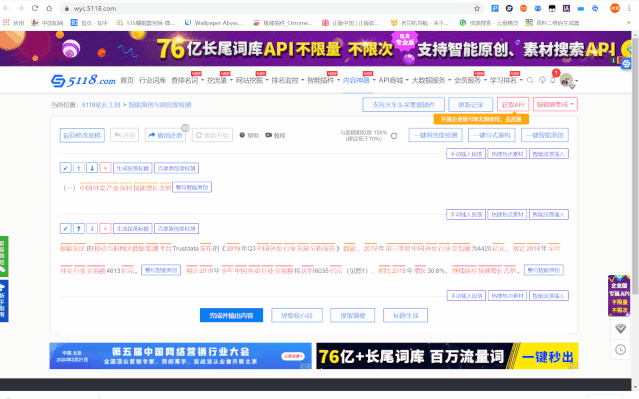Refresh the similarity percentage with circular icon
The height and width of the screenshot is (399, 639).
(394, 136)
